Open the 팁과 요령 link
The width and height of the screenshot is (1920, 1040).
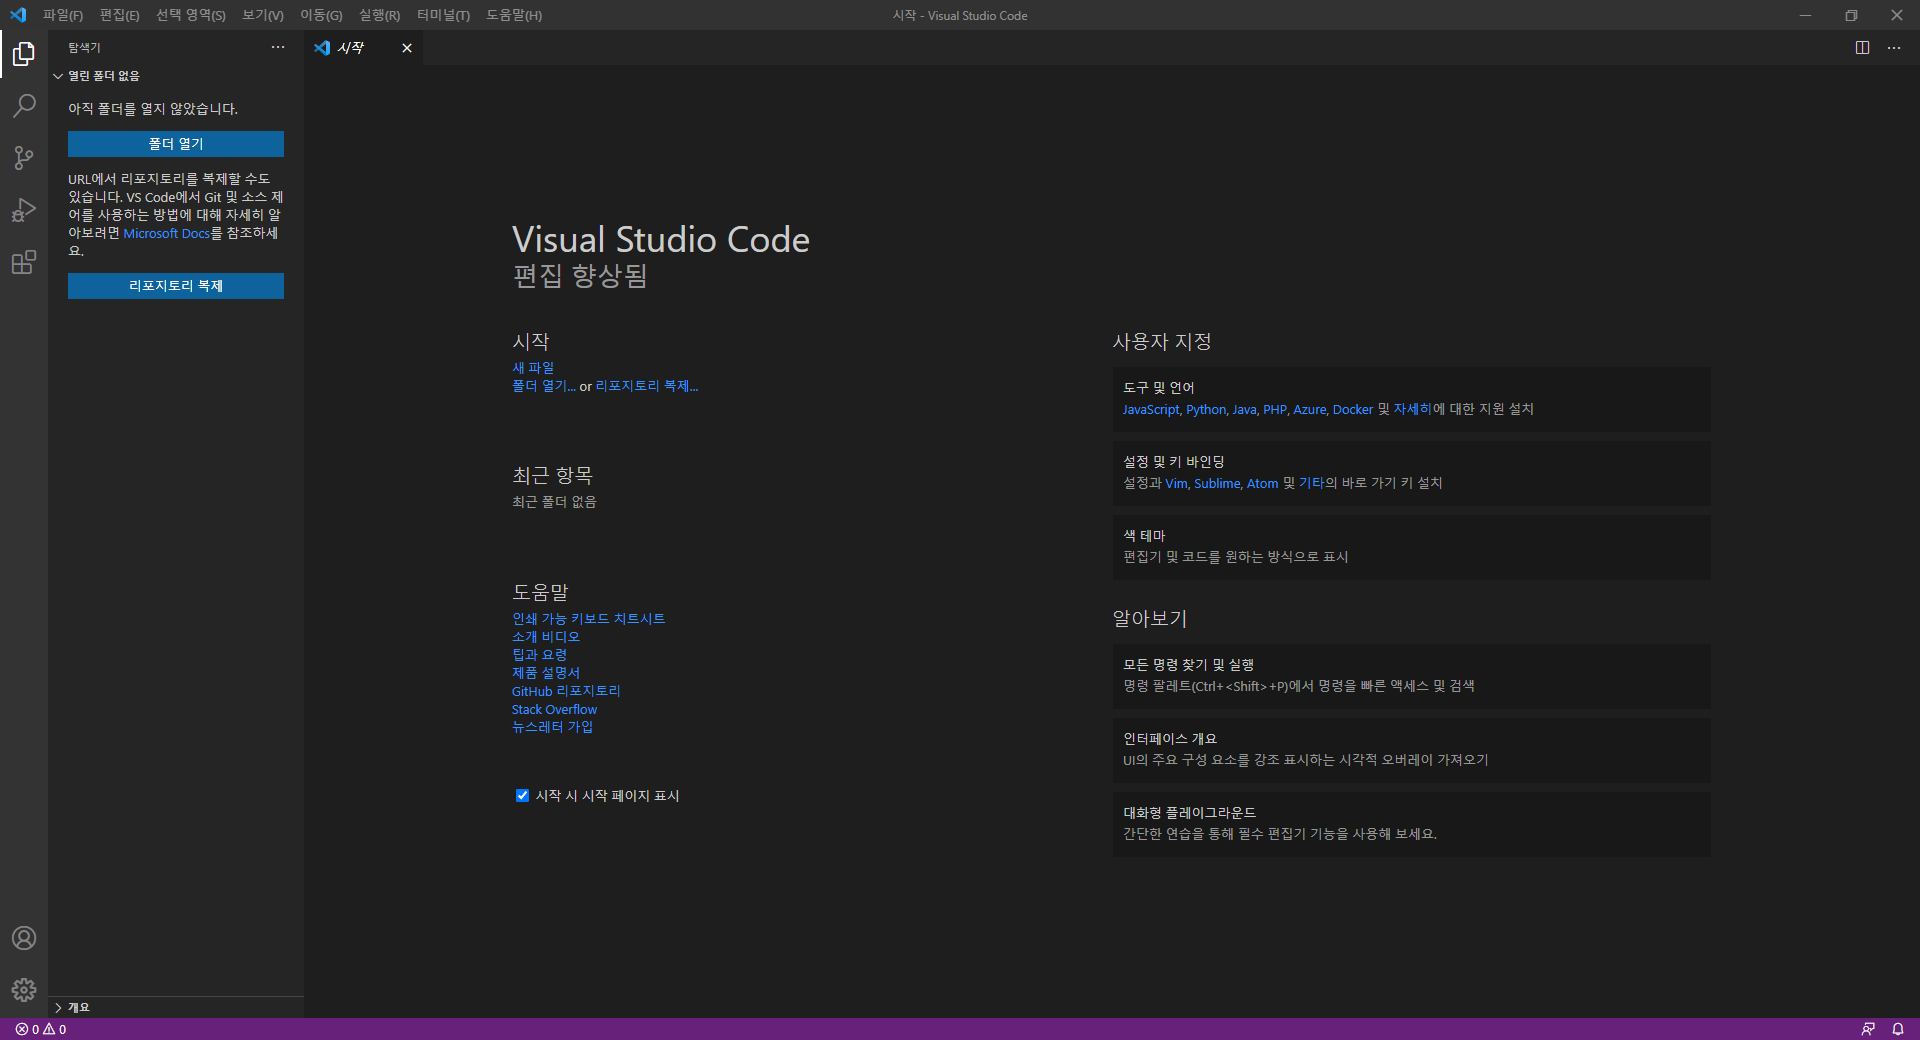[540, 655]
